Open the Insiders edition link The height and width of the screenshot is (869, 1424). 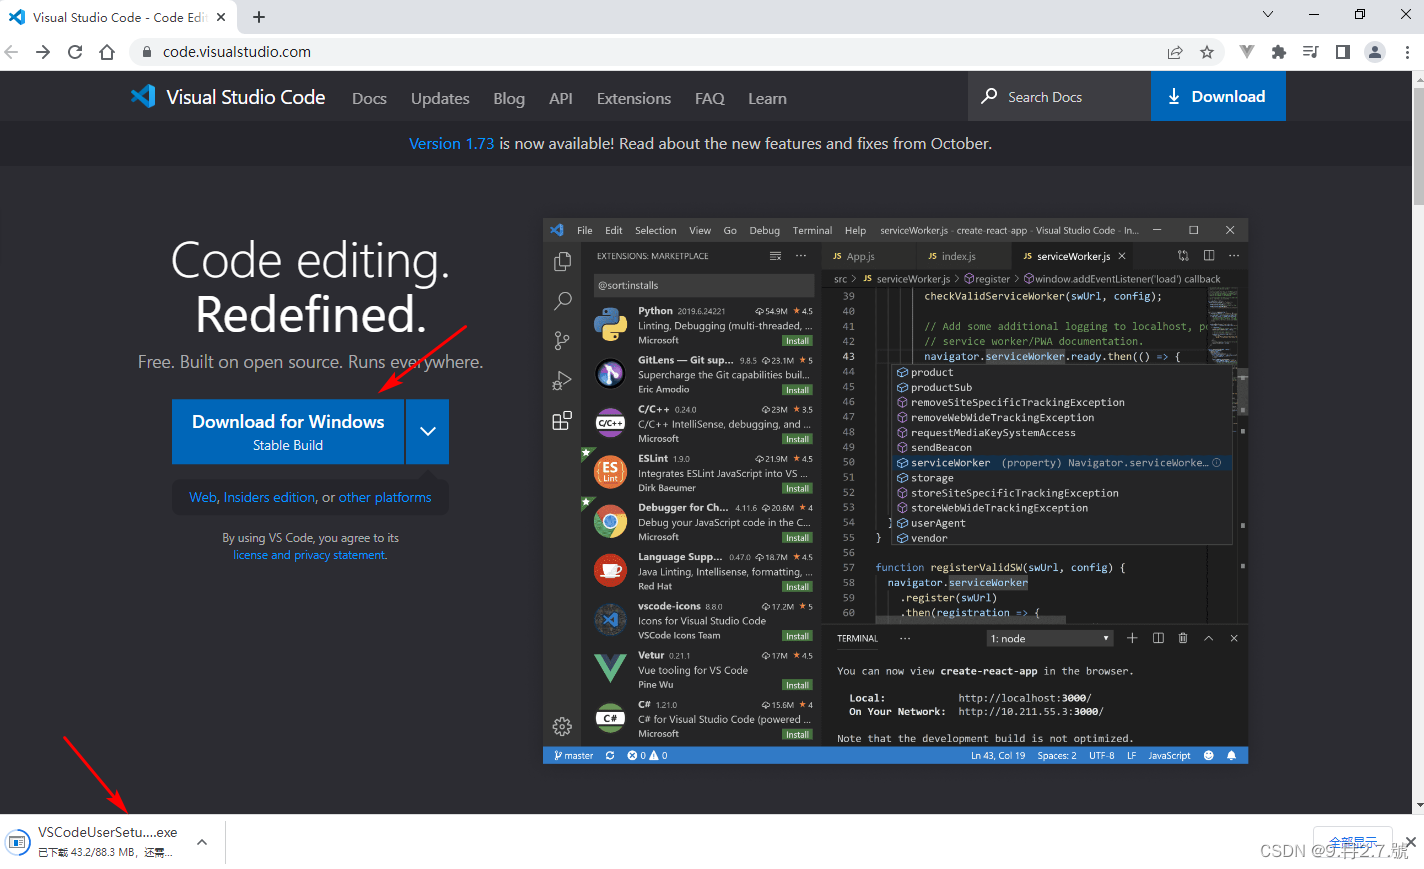(x=270, y=497)
